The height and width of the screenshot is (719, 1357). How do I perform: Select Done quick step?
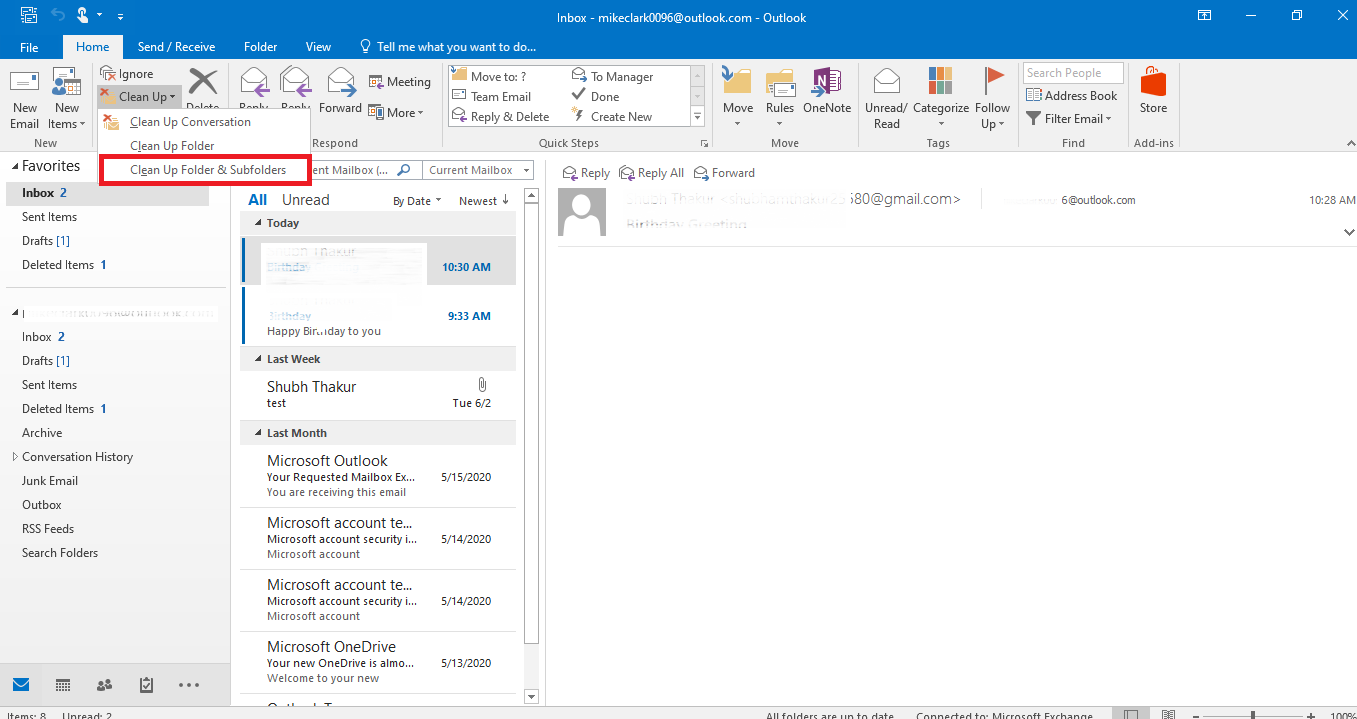(x=596, y=96)
